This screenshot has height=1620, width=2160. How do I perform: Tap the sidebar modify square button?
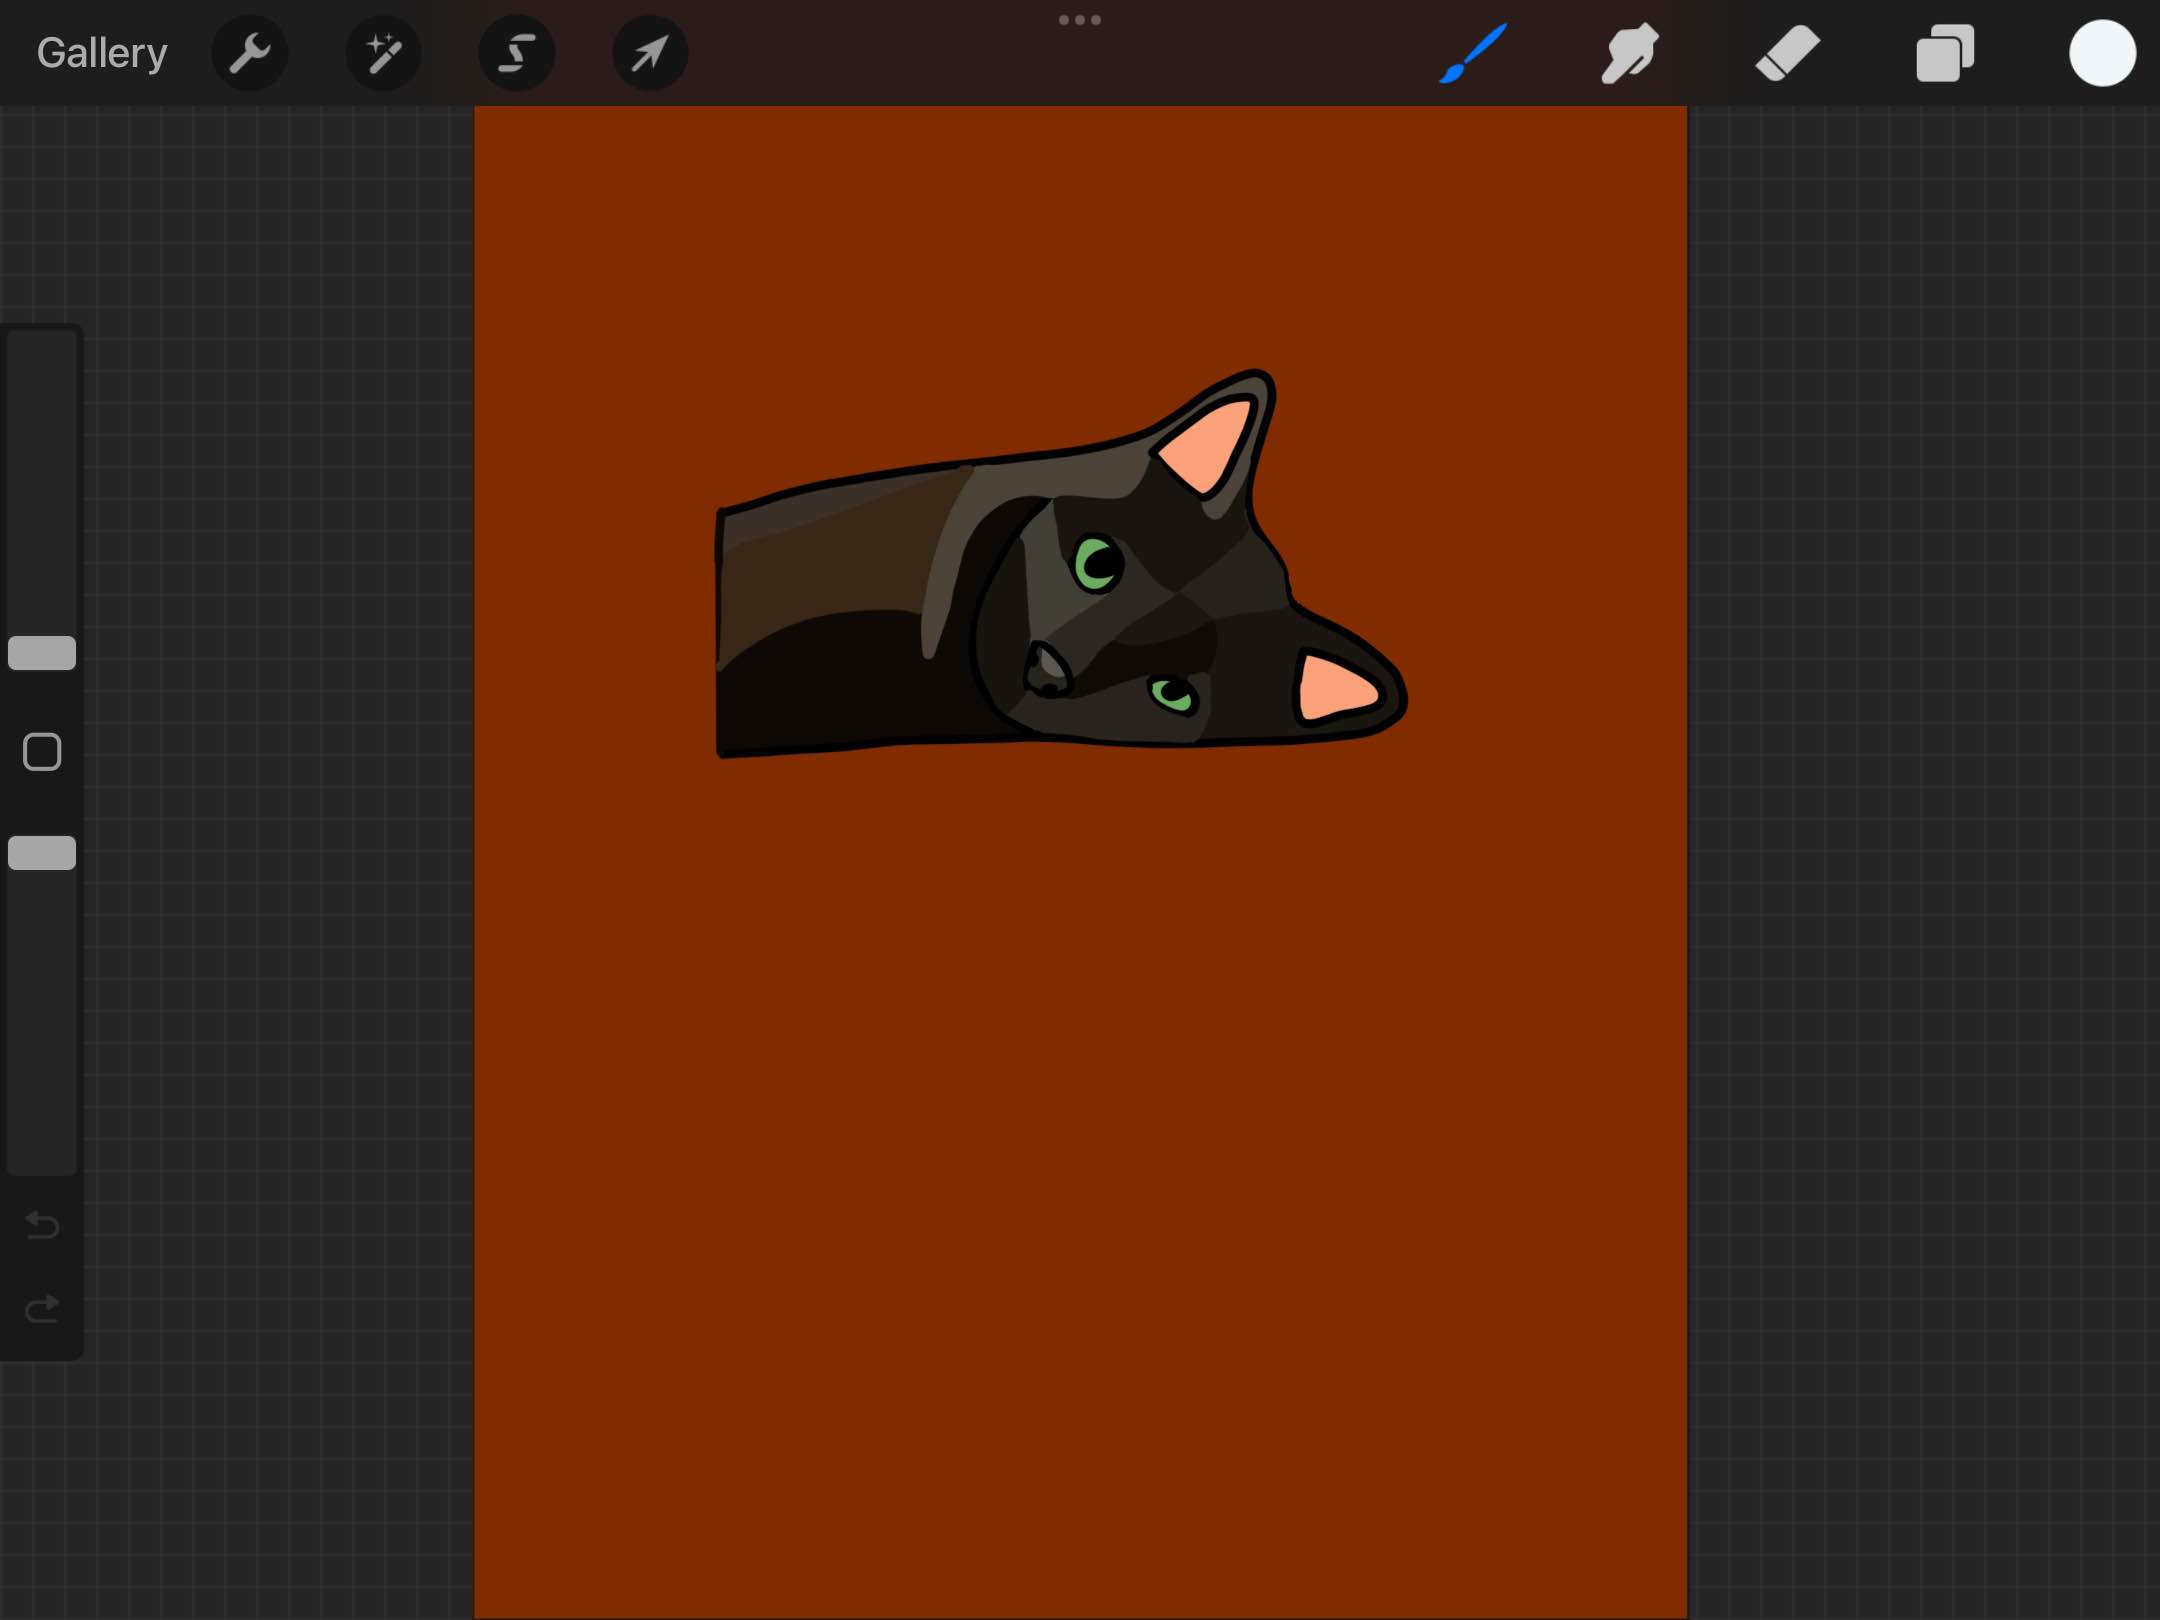click(42, 752)
